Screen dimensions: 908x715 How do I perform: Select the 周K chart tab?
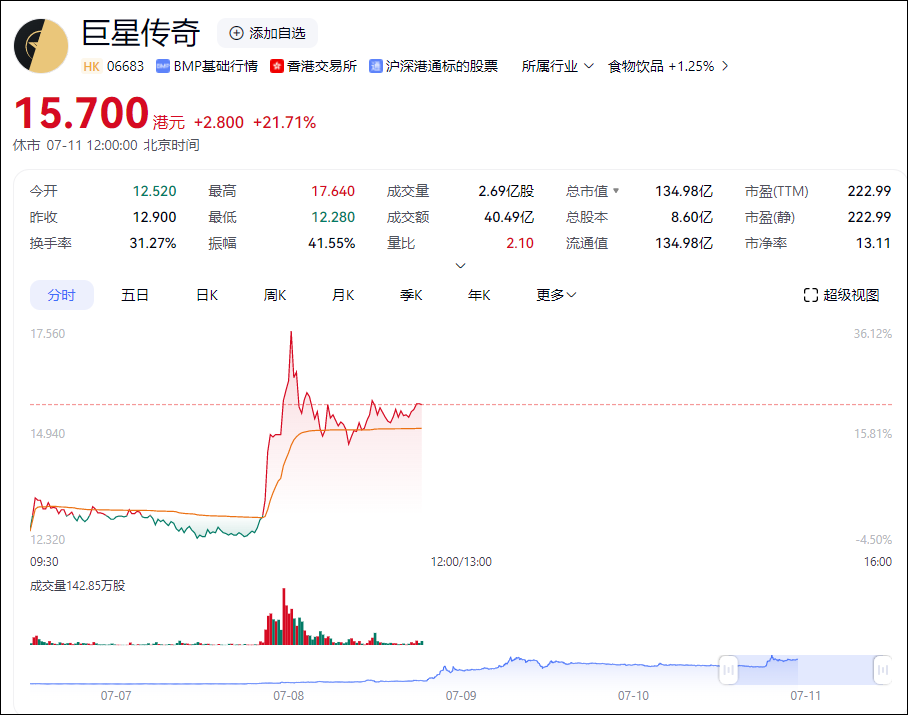pos(275,295)
